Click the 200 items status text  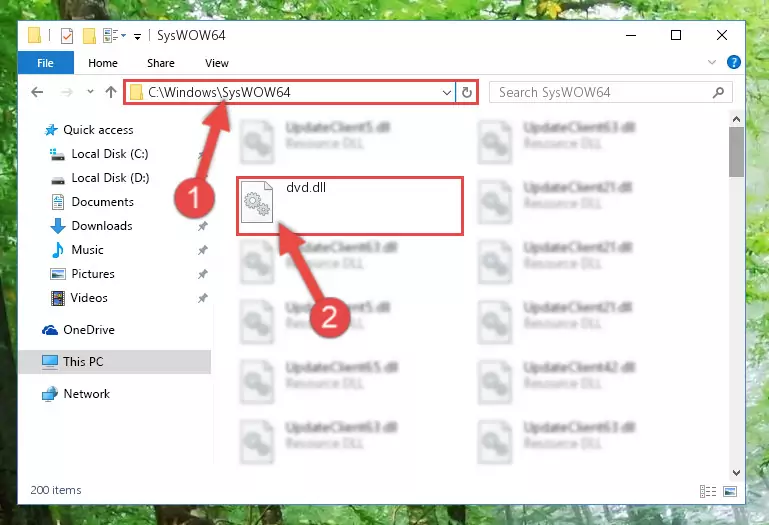click(x=56, y=490)
